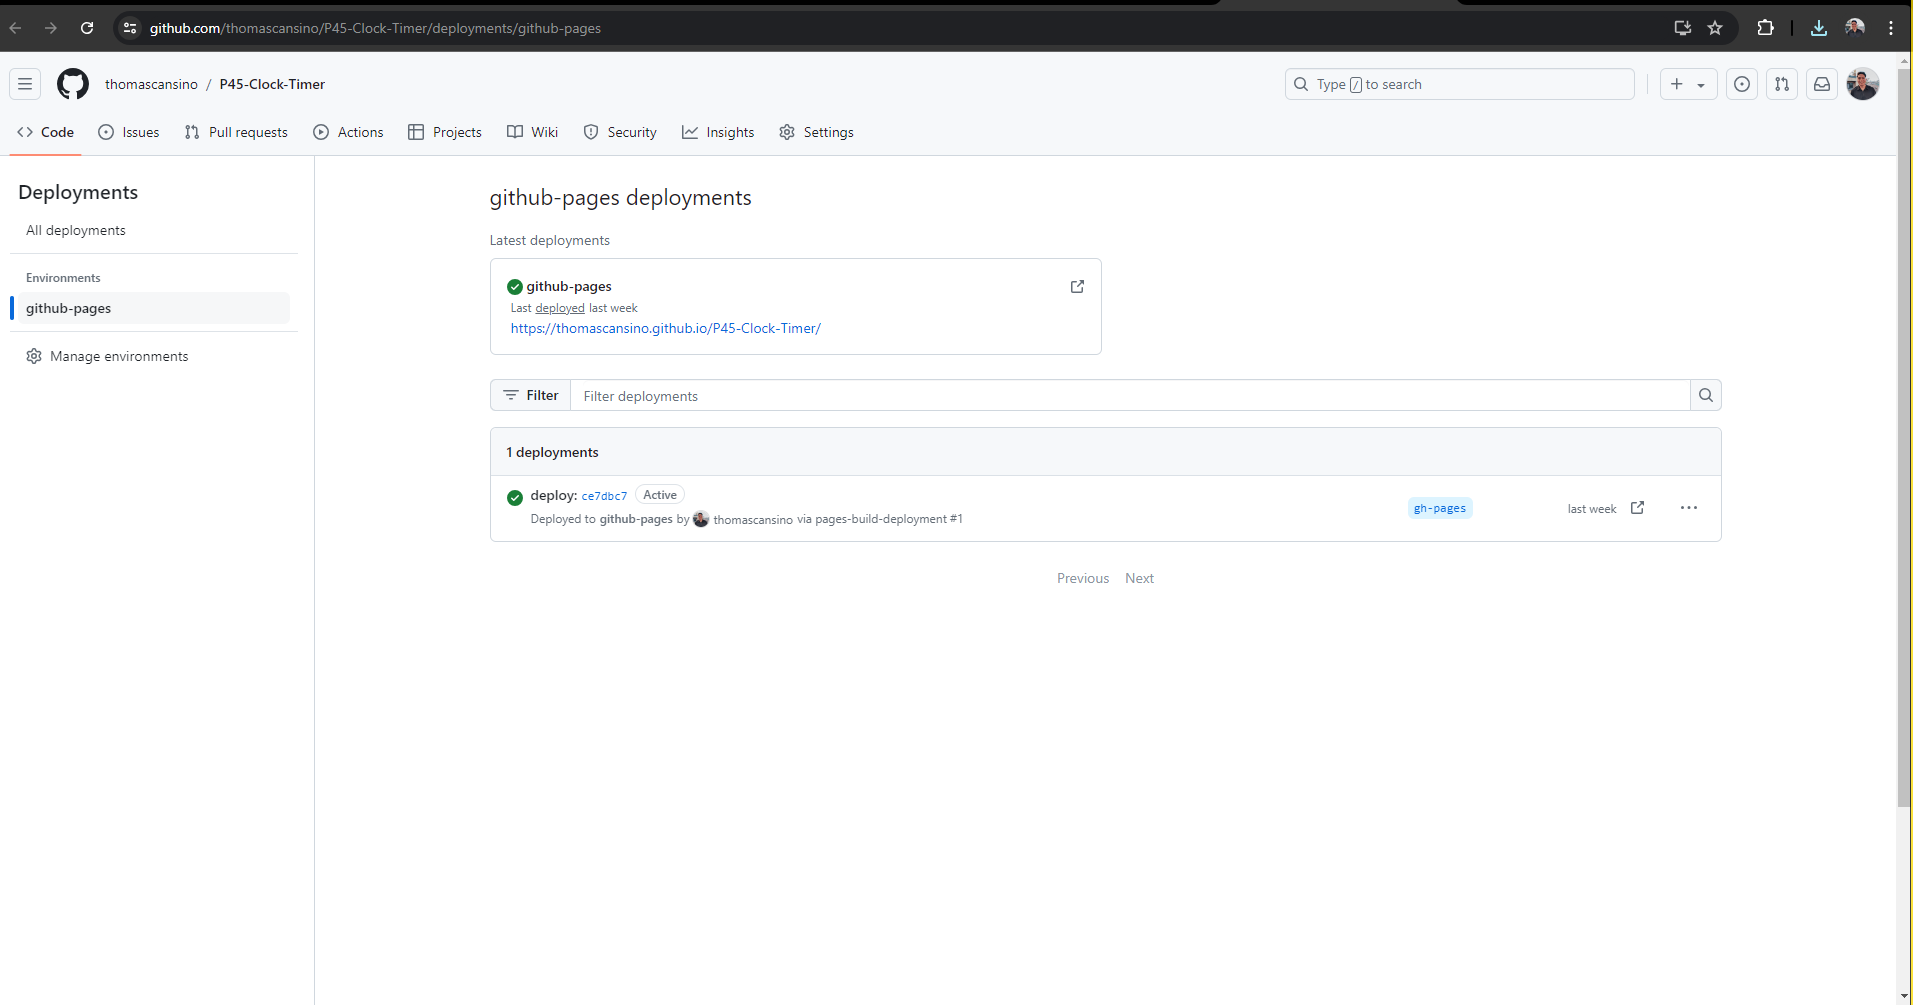Click the gh-pages branch label

click(x=1440, y=508)
